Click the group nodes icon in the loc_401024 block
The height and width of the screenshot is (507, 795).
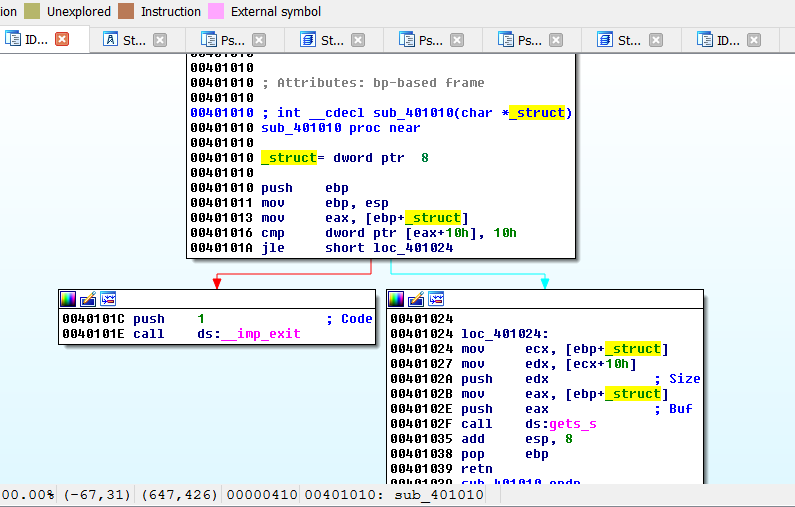point(436,299)
